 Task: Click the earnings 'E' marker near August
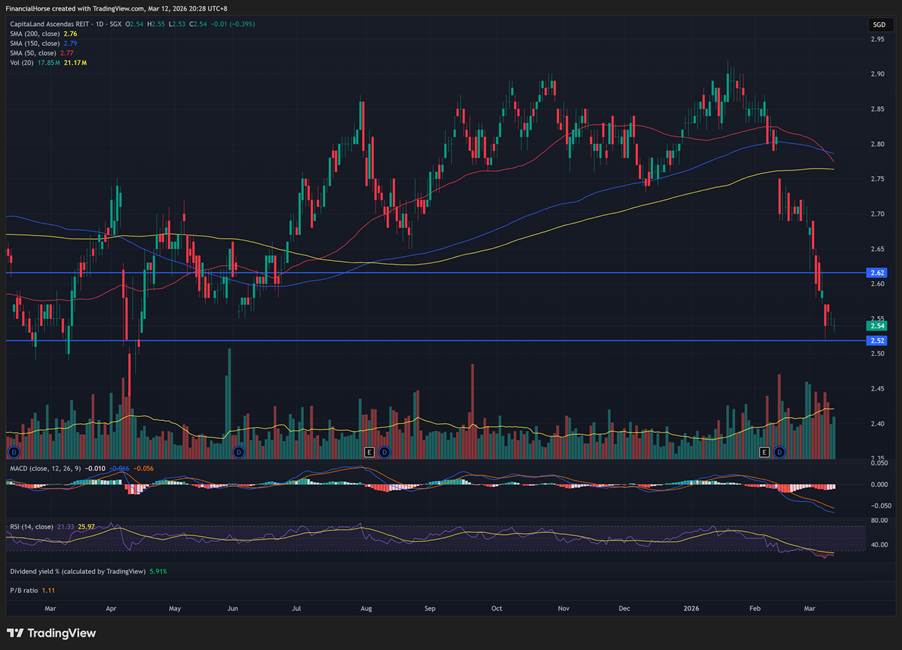pyautogui.click(x=369, y=453)
